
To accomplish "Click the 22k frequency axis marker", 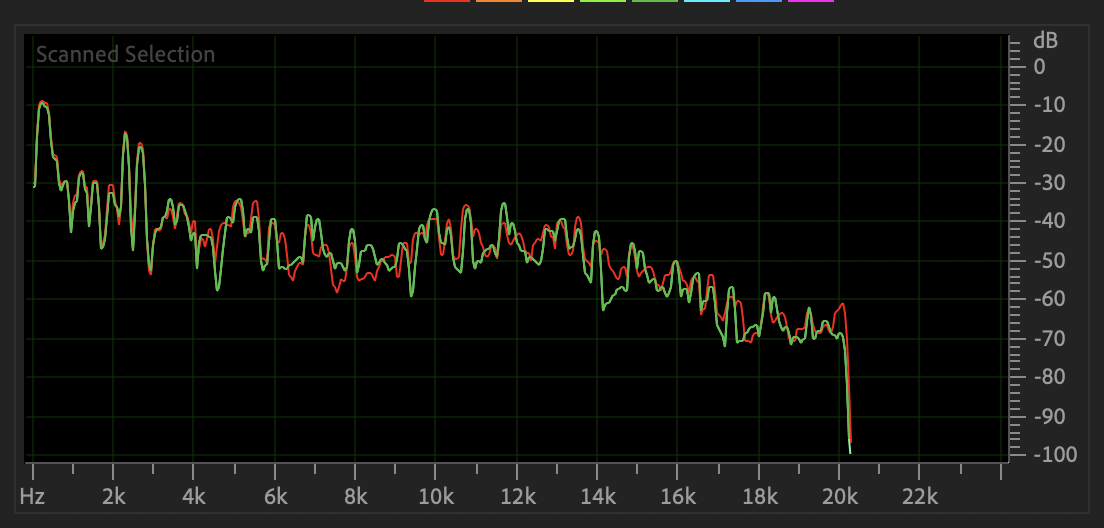I will pyautogui.click(x=920, y=496).
